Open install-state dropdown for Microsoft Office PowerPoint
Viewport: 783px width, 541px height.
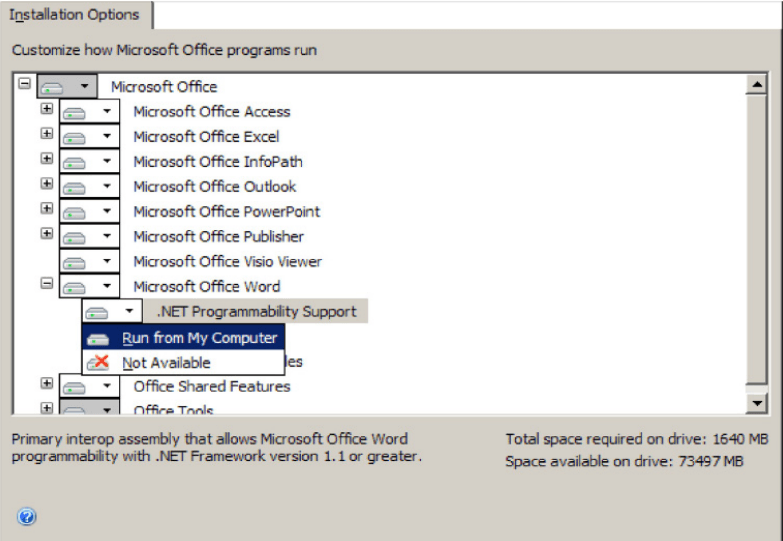coord(89,211)
